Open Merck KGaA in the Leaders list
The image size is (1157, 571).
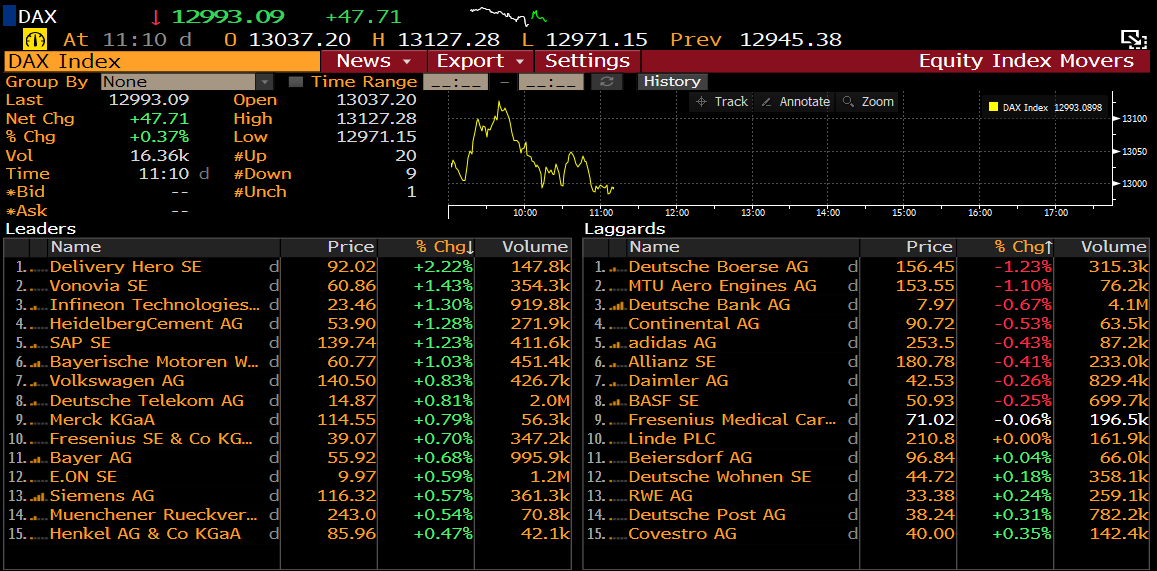pyautogui.click(x=103, y=420)
